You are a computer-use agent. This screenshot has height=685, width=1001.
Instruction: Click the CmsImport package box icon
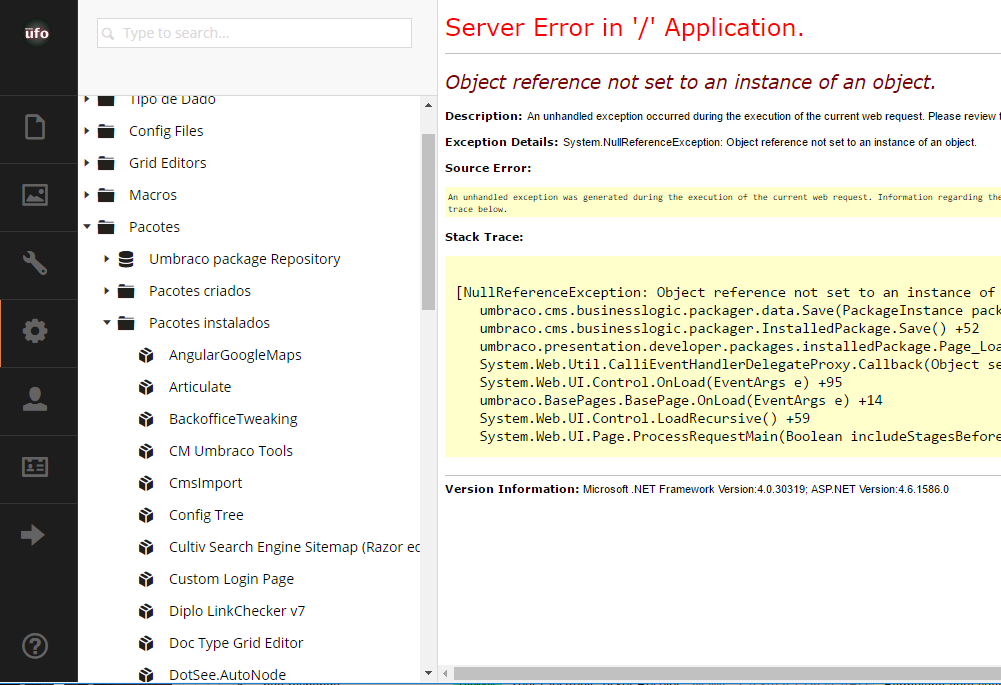146,483
